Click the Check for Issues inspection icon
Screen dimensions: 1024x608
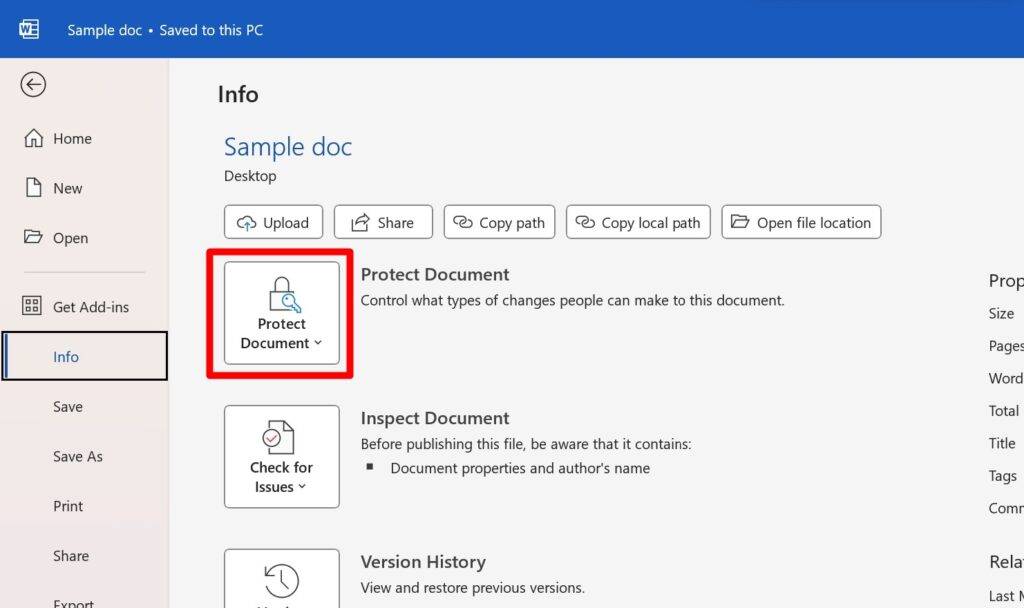click(x=281, y=437)
